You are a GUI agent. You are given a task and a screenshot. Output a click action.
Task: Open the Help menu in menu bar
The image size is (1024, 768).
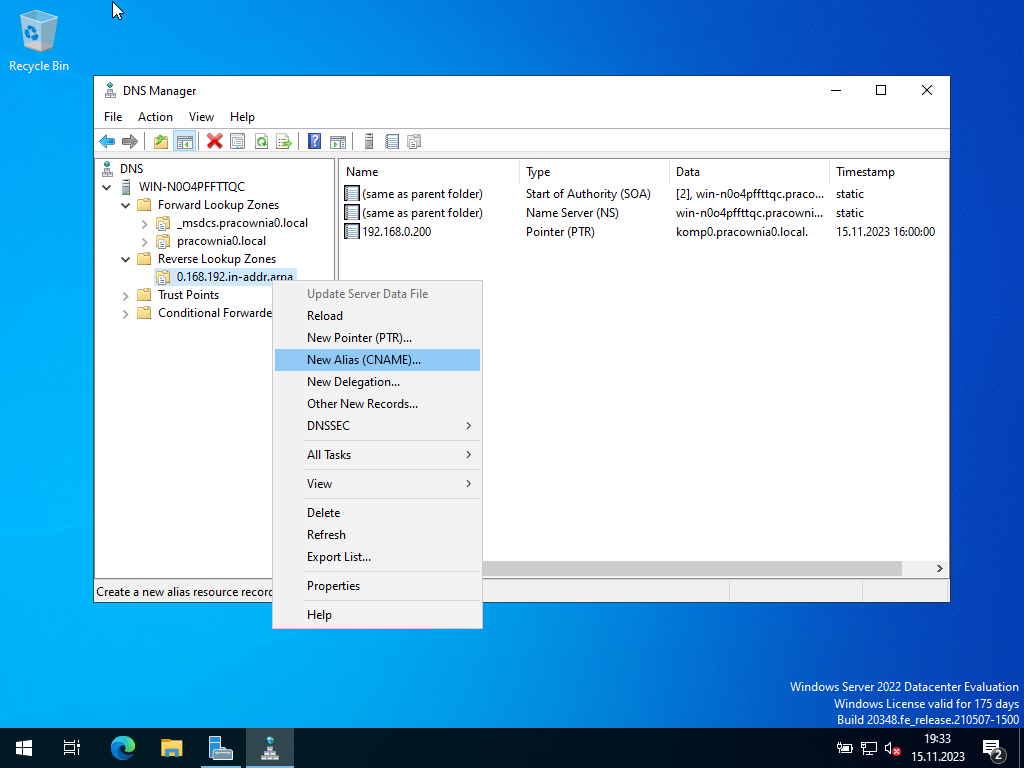(x=242, y=117)
